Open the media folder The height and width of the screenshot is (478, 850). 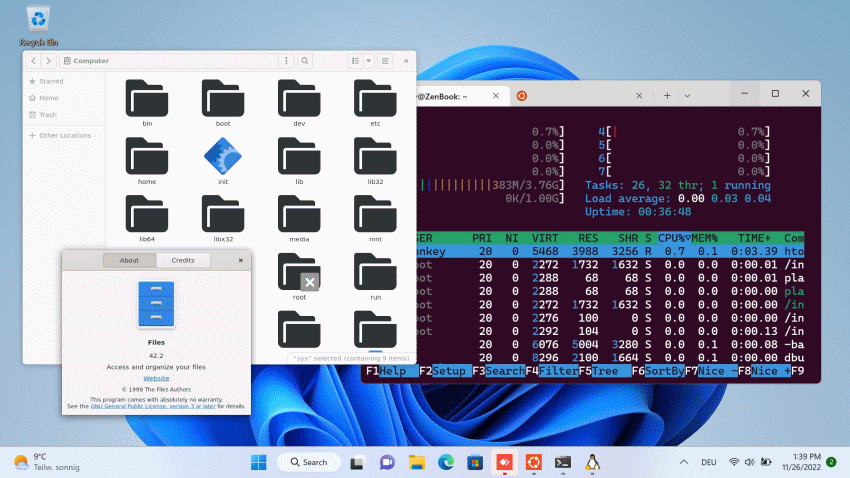[x=299, y=218]
